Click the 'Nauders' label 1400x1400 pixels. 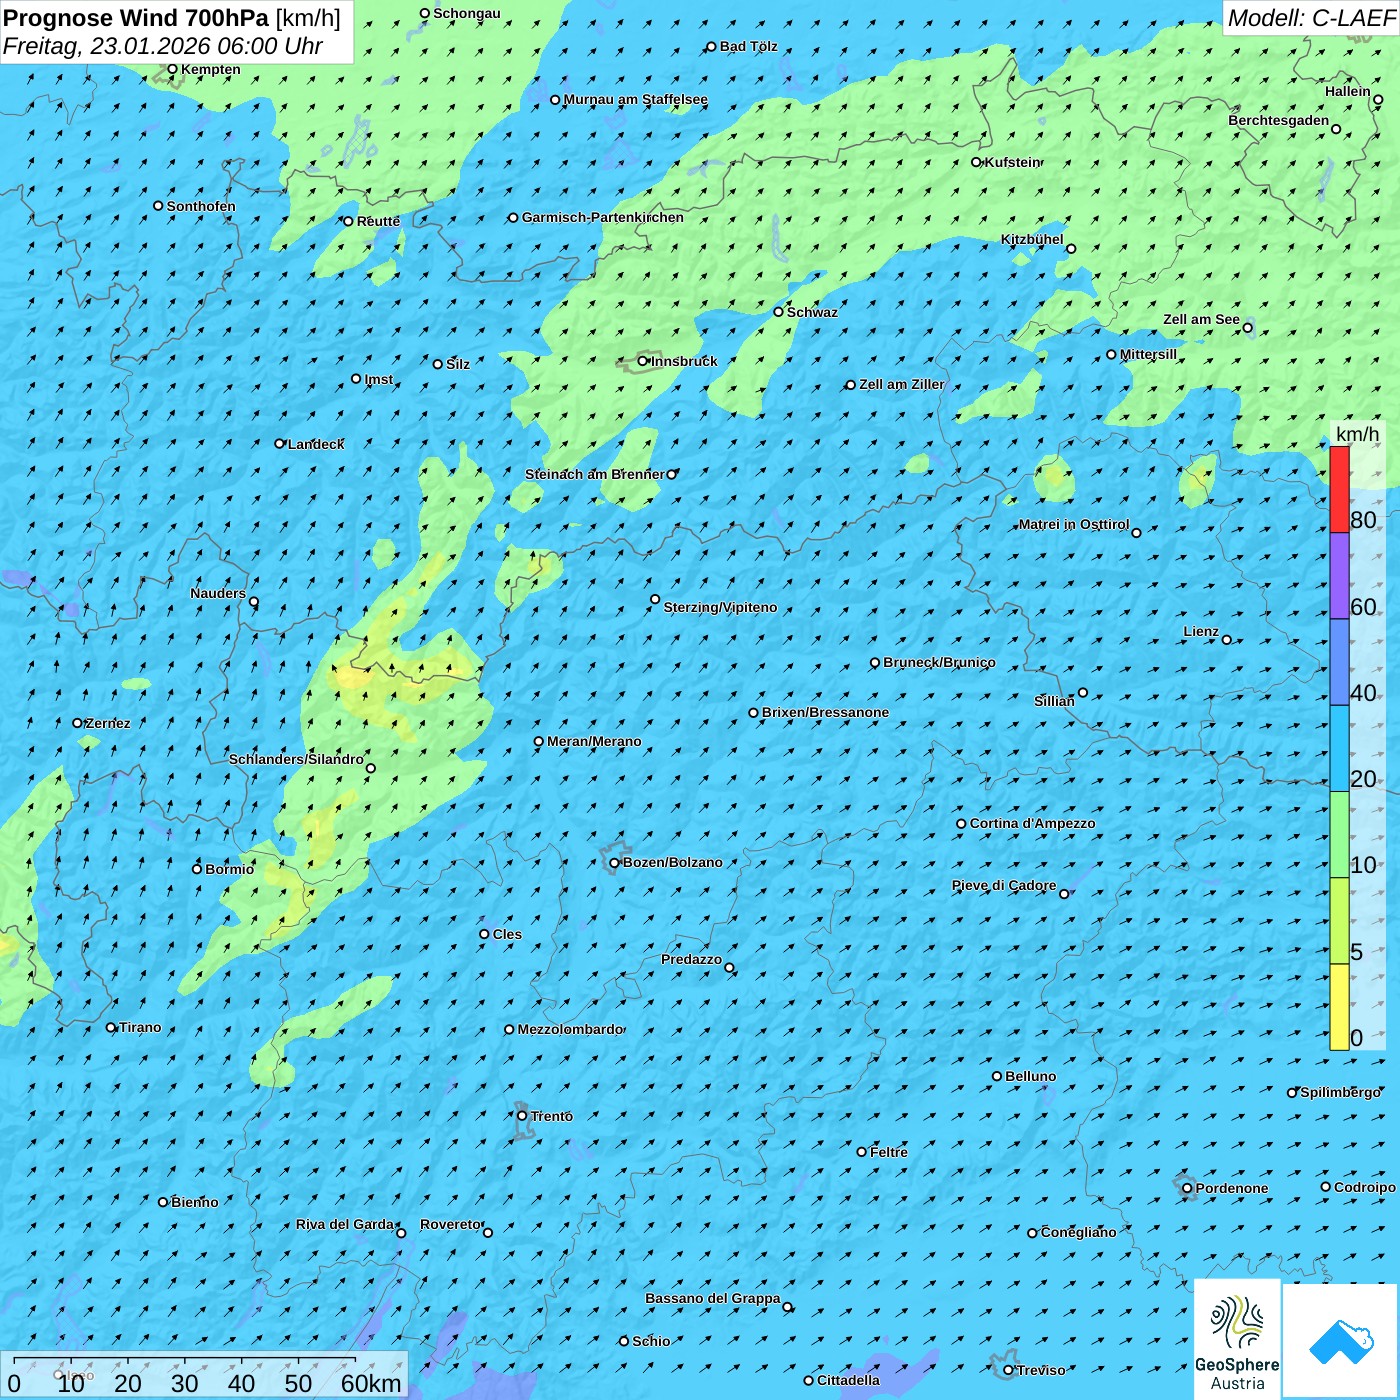pos(218,593)
